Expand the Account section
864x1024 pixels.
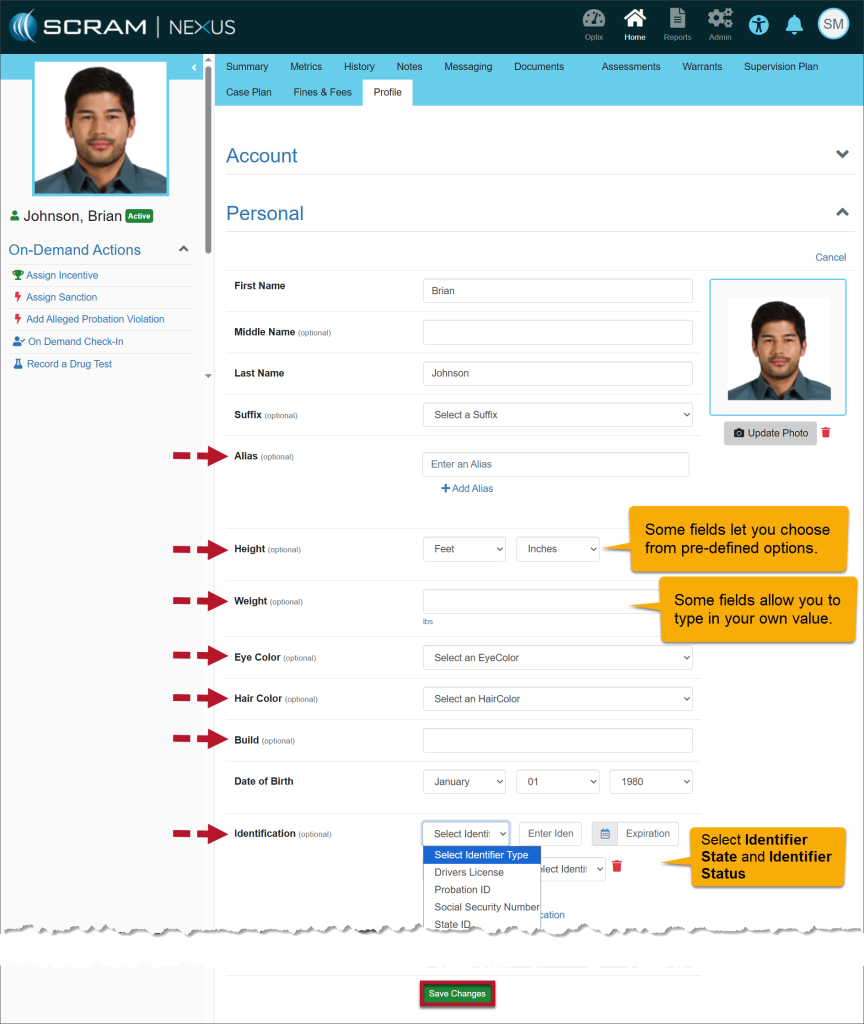[842, 155]
